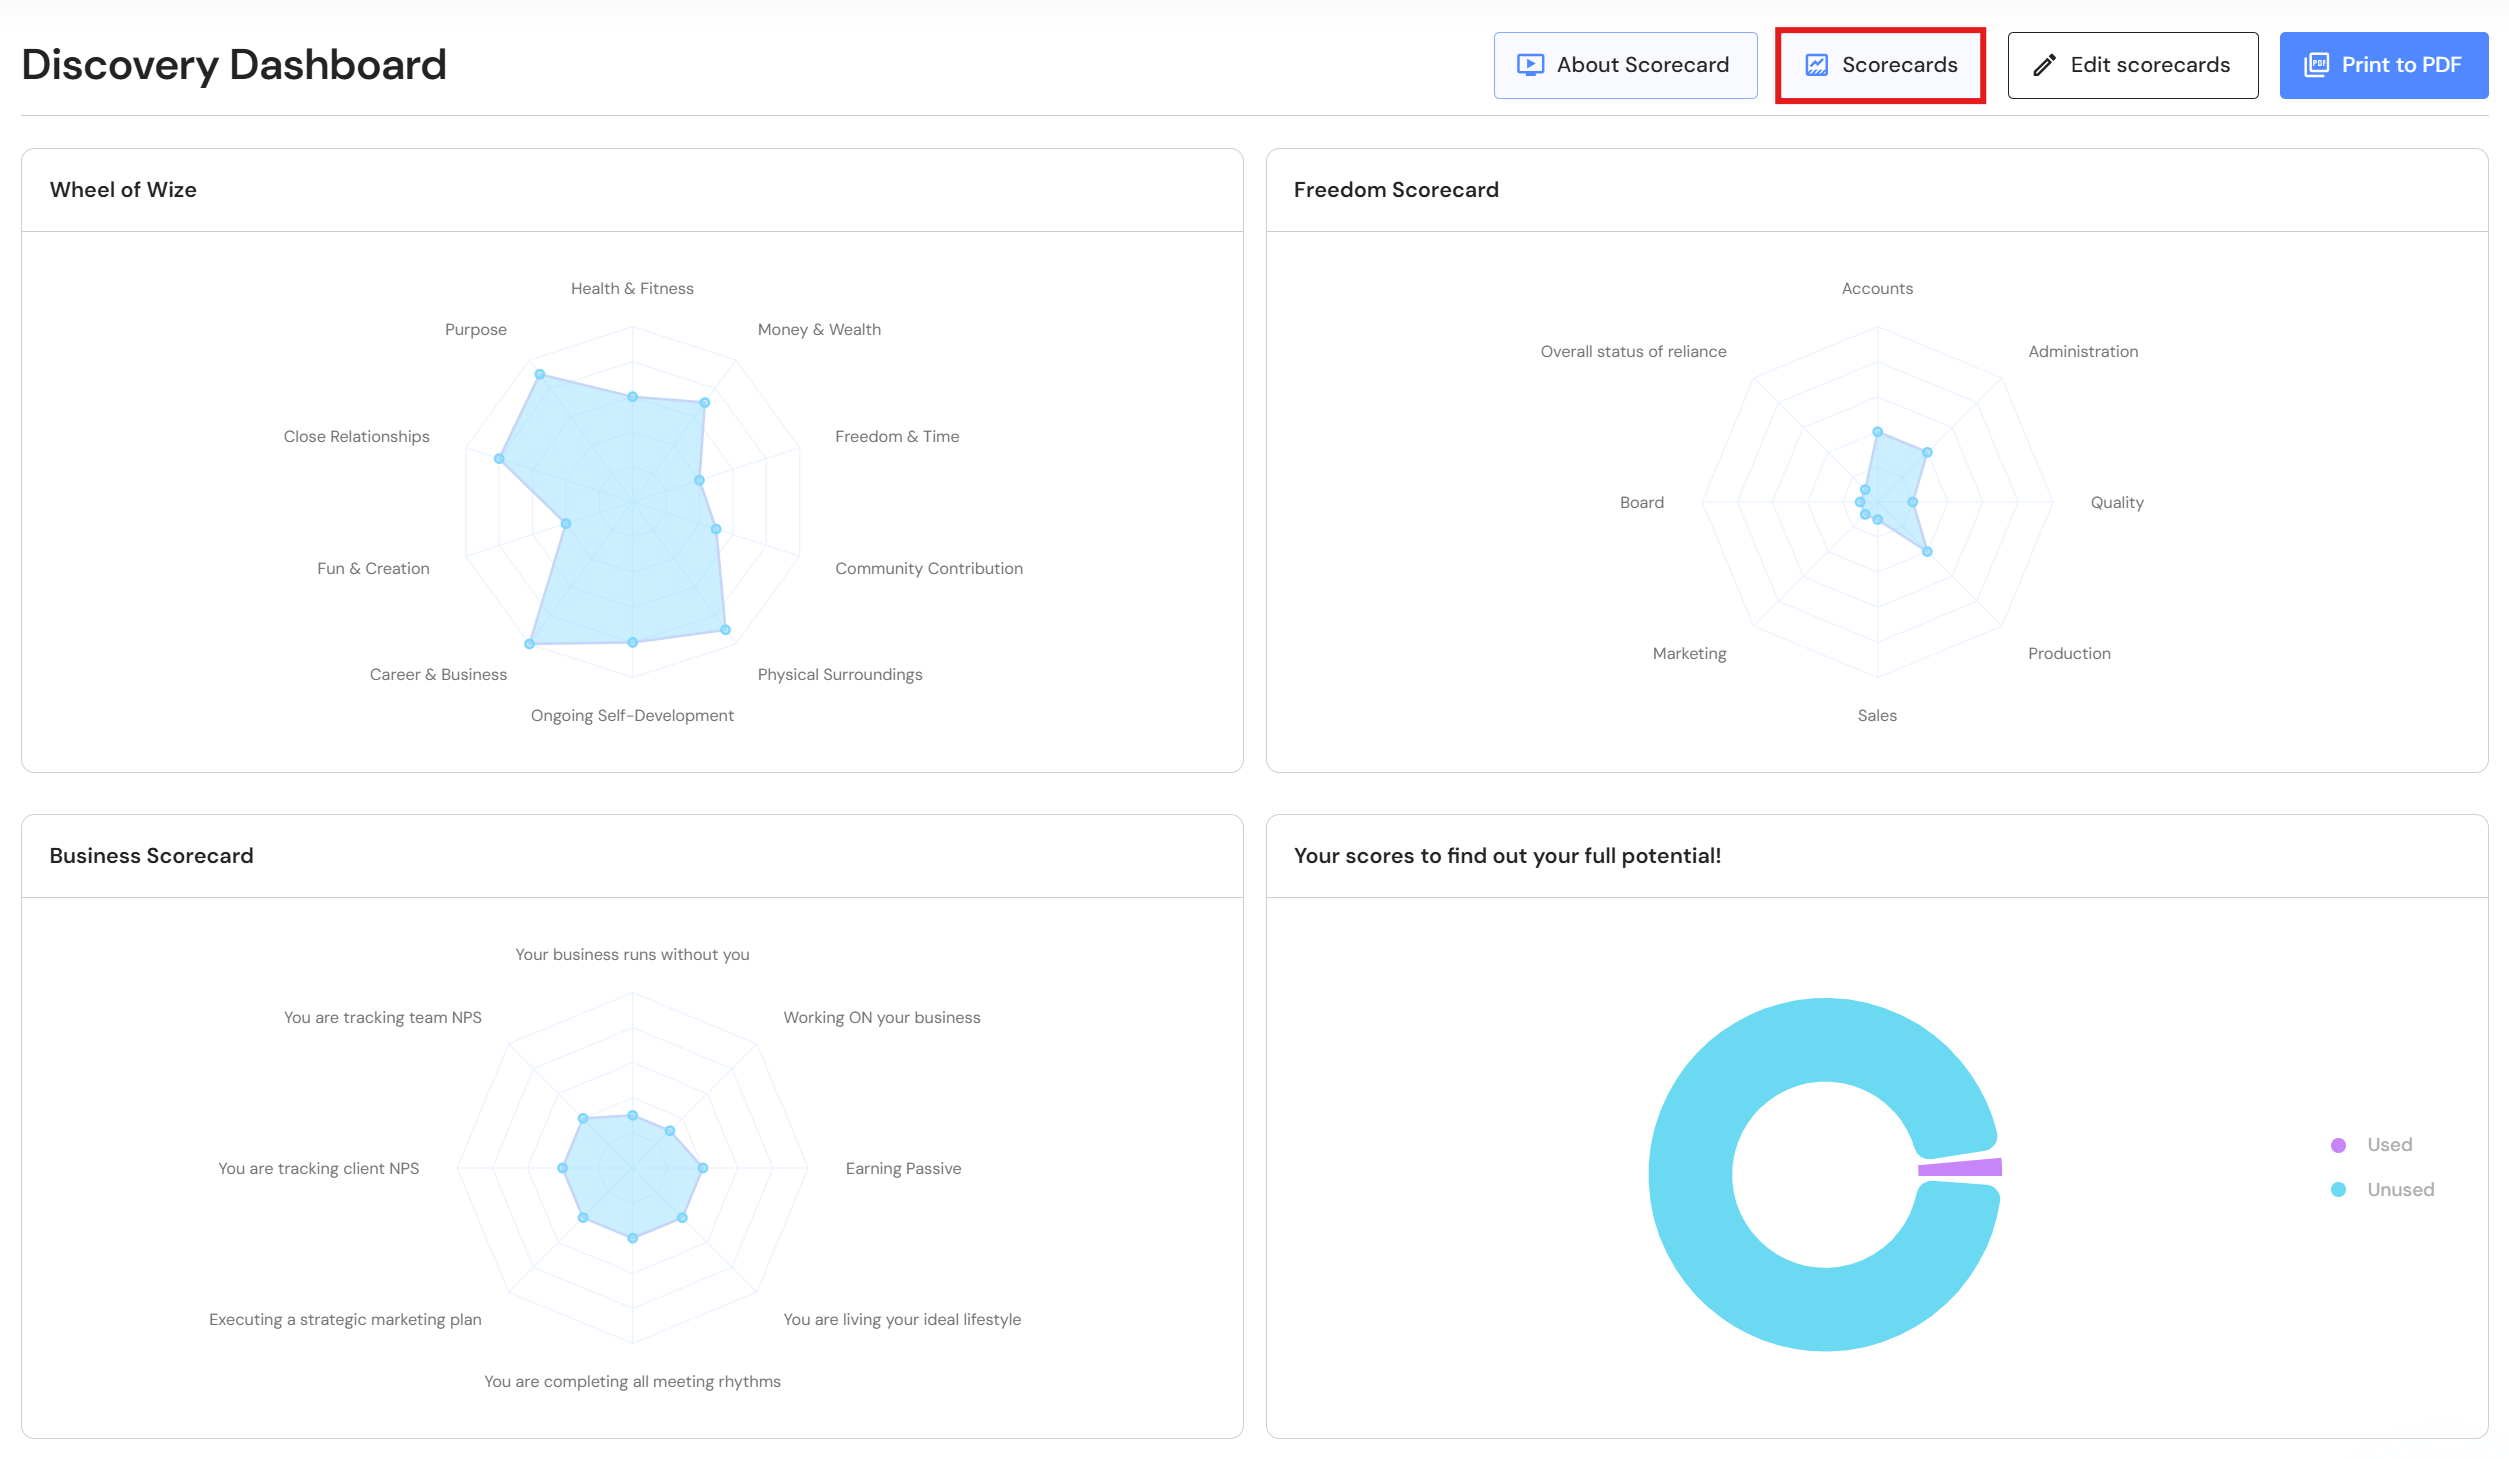The image size is (2509, 1459).
Task: Click the Production point on Freedom Scorecard
Action: click(1927, 552)
